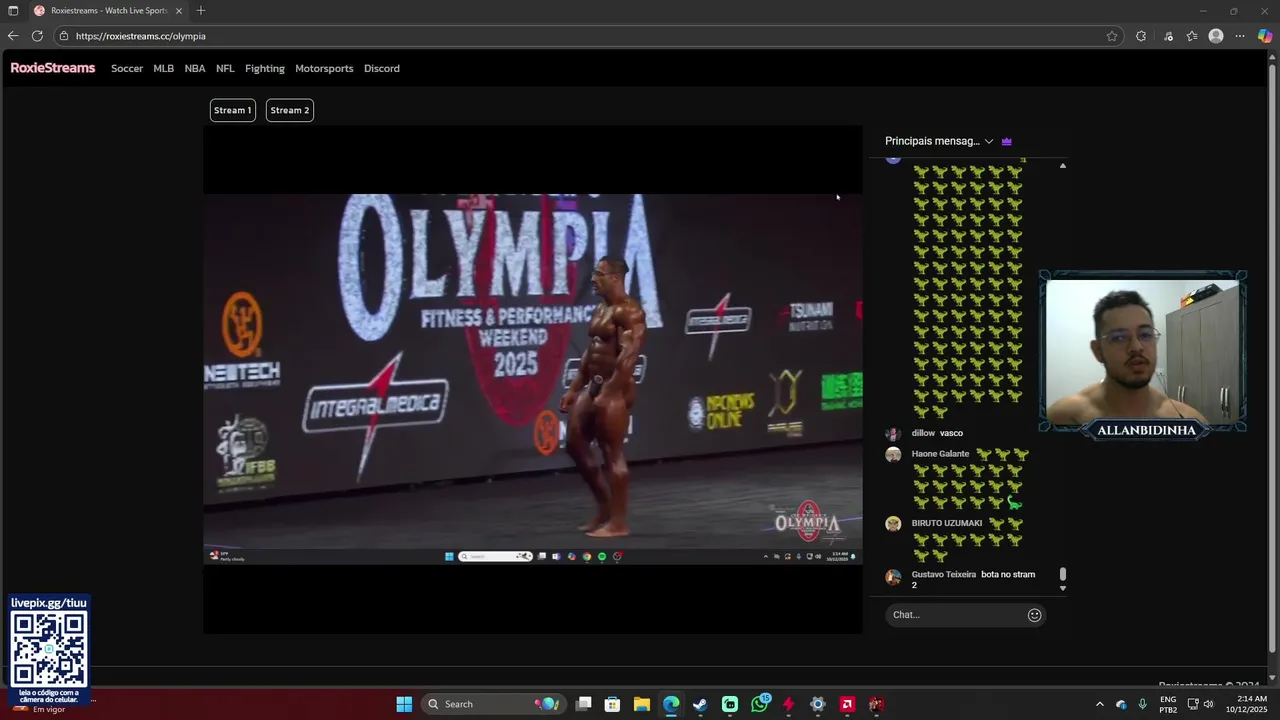
Task: Switch to Stream 2
Action: coord(290,110)
